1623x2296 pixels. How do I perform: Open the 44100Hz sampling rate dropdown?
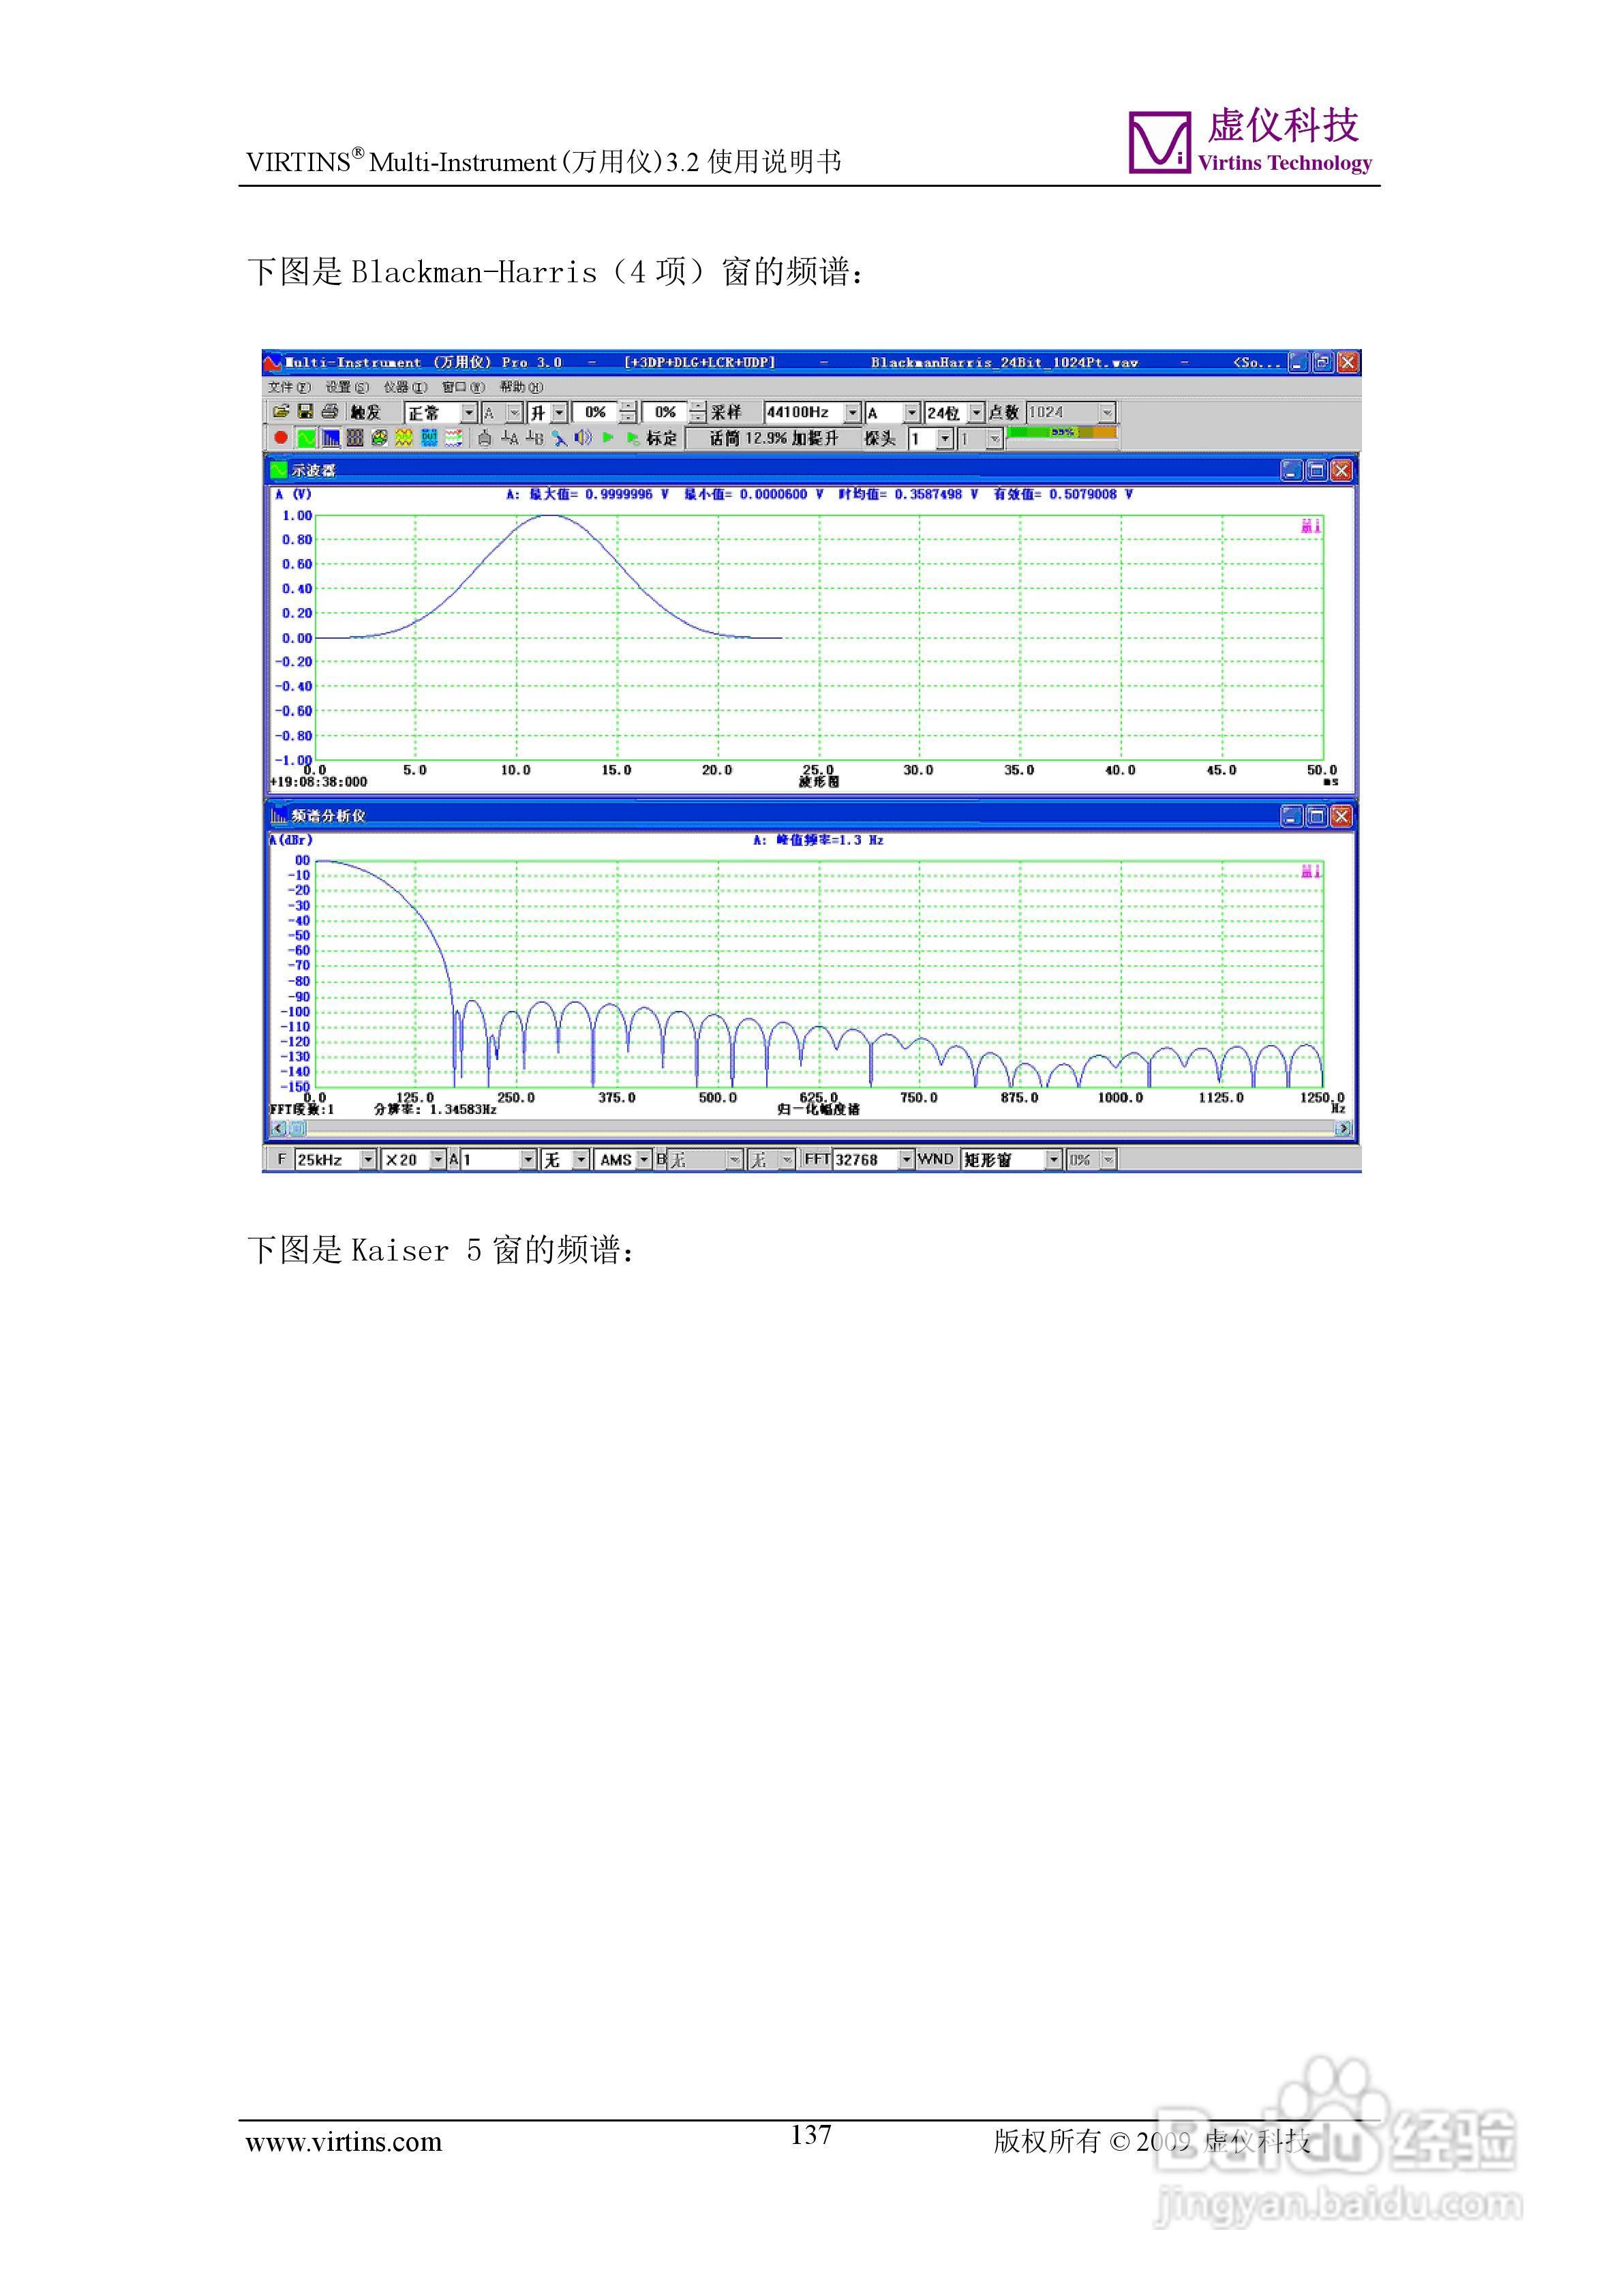click(x=852, y=412)
